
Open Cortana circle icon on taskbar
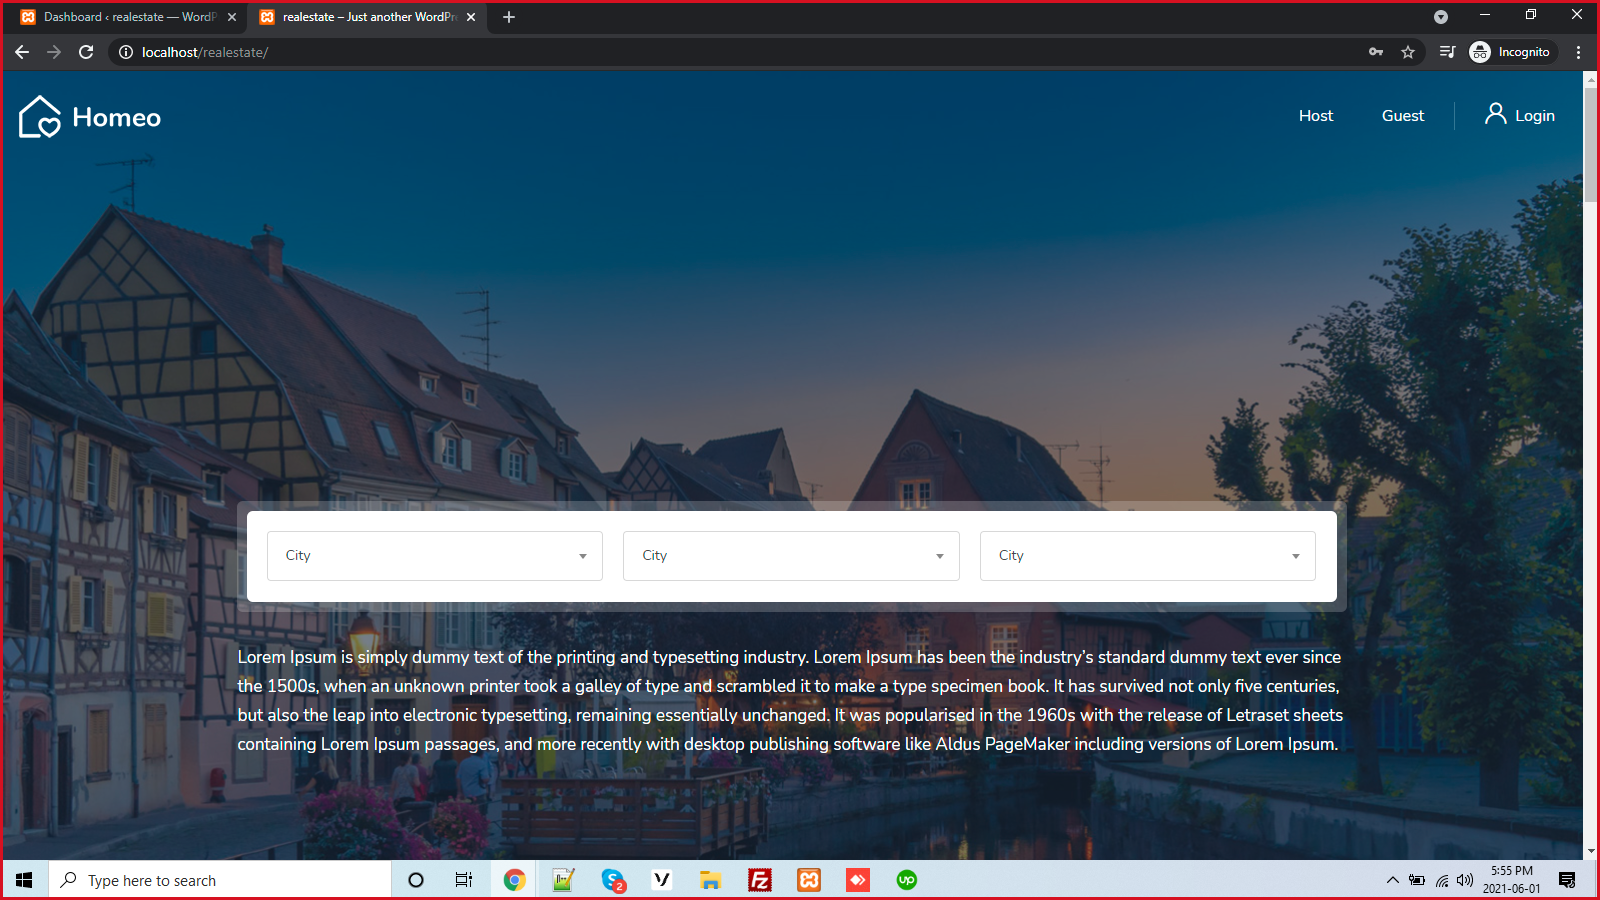click(416, 880)
